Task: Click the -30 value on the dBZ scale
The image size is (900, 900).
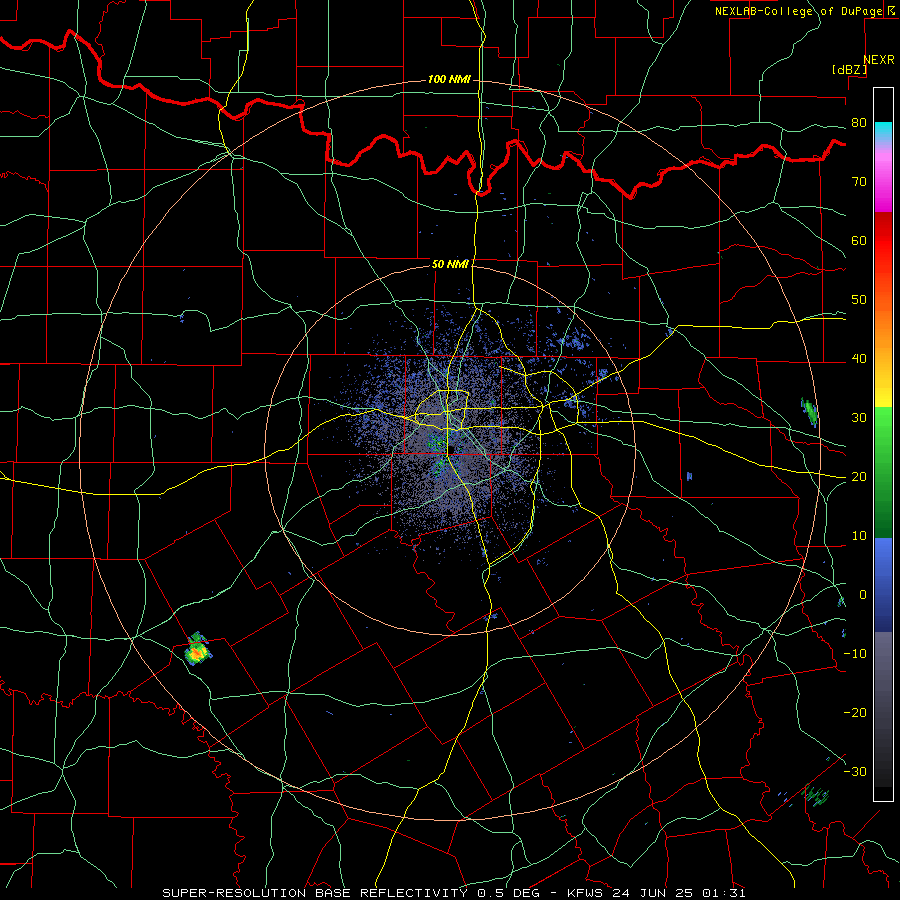Action: pos(855,771)
